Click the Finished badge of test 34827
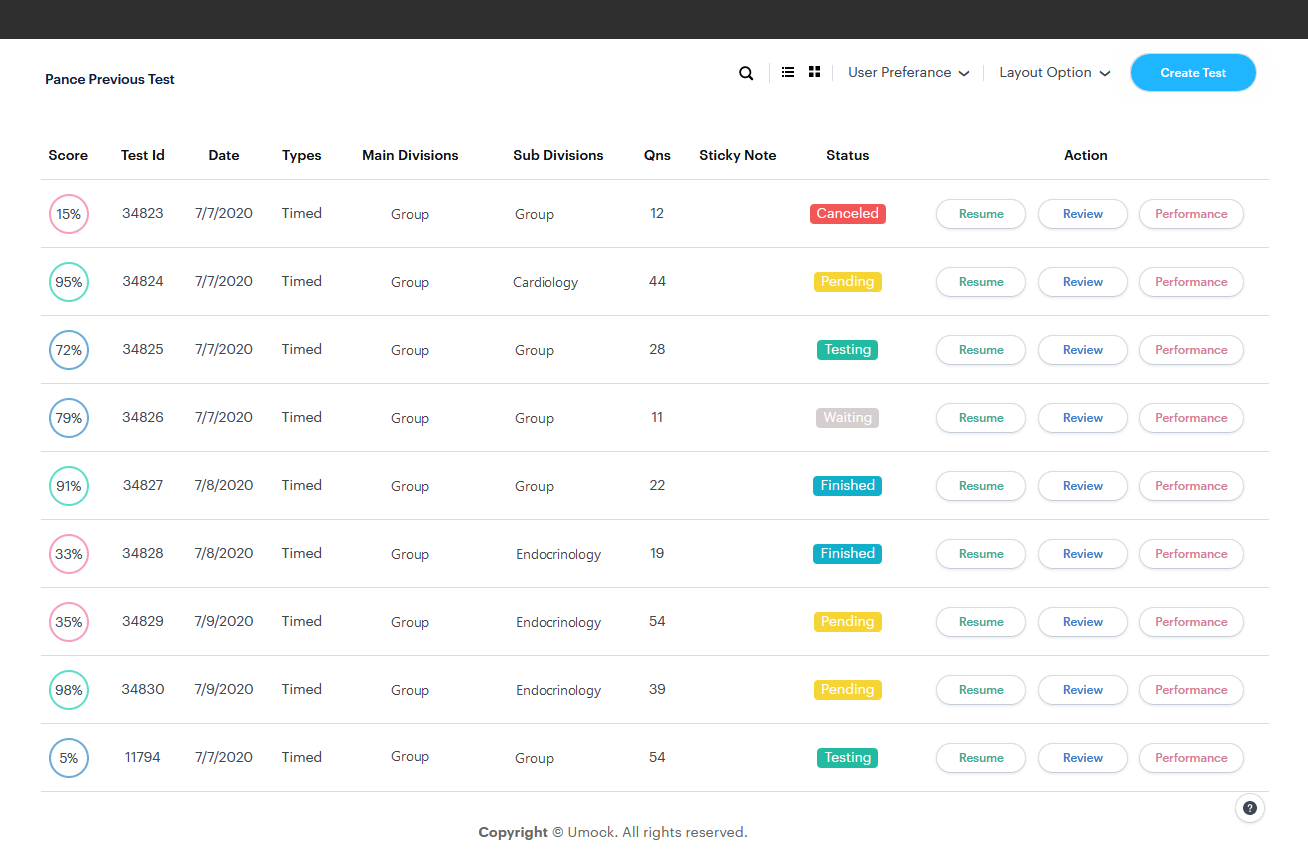The image size is (1308, 858). [x=848, y=486]
